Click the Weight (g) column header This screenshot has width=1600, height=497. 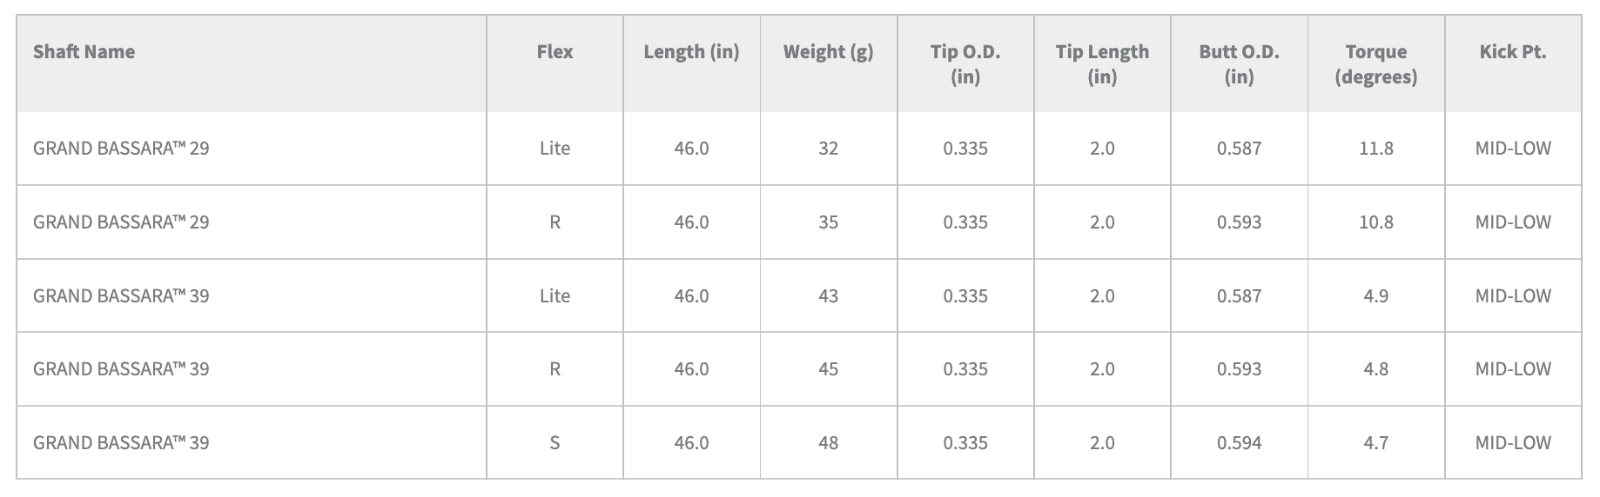(828, 52)
